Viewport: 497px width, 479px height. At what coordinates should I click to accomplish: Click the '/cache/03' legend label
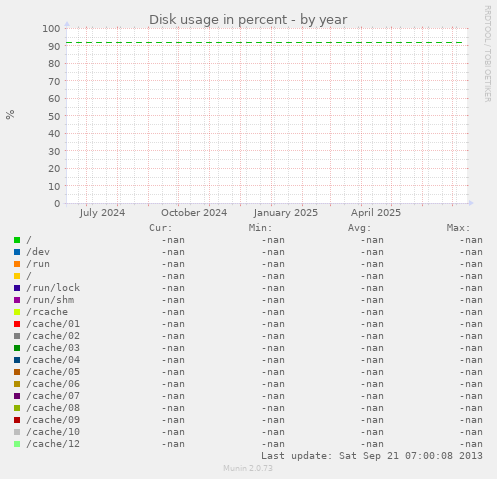(x=53, y=348)
